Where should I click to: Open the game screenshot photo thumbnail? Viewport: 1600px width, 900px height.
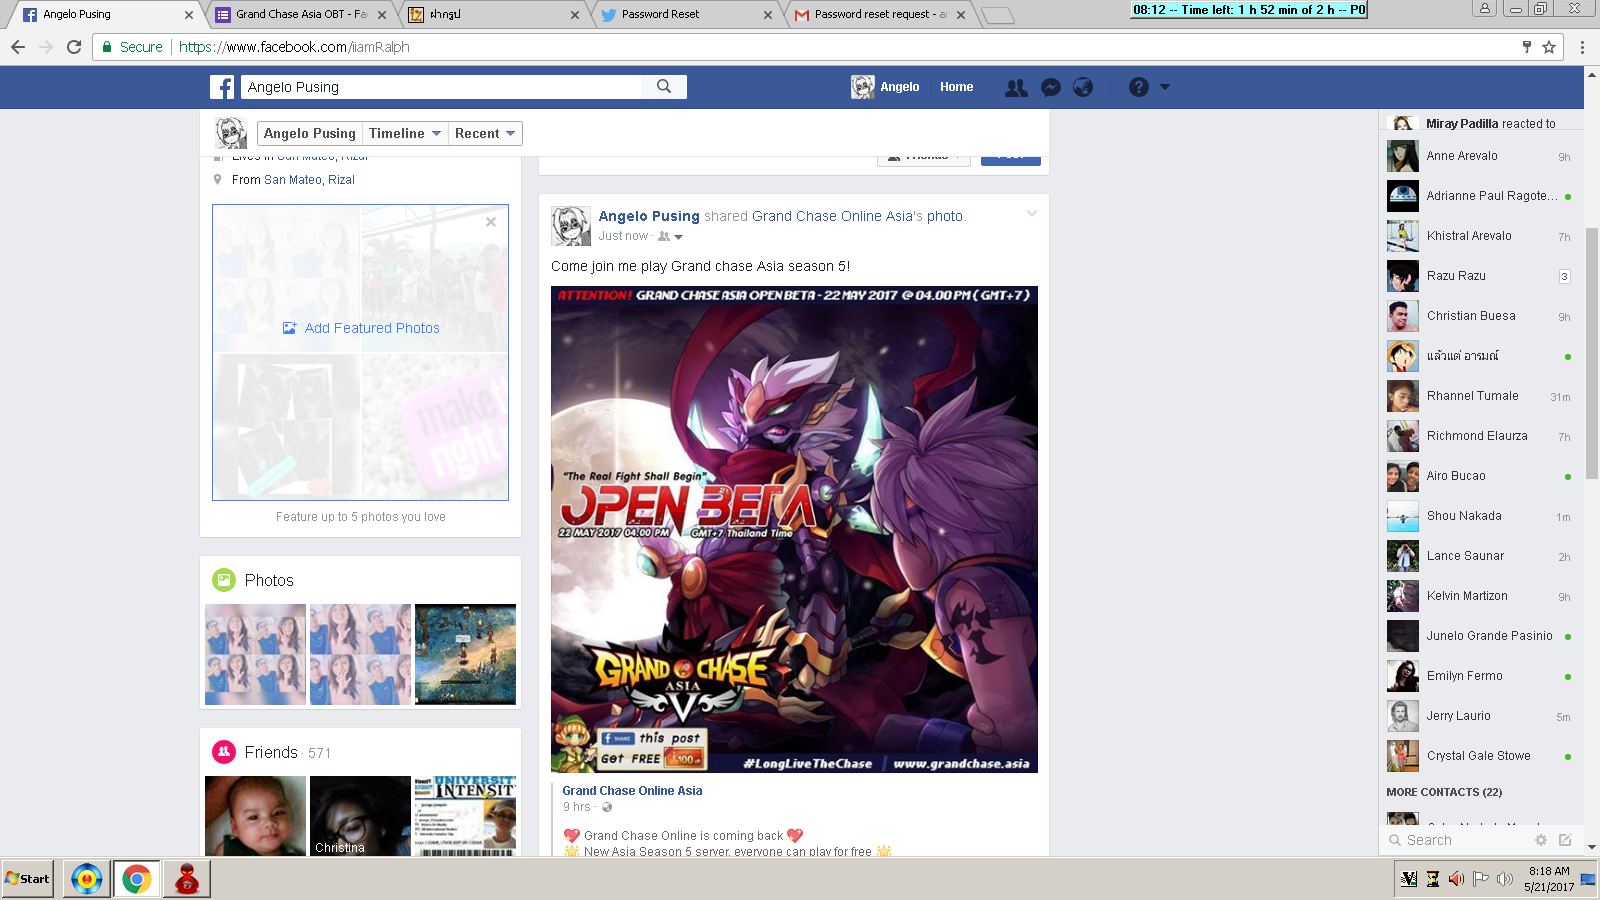(465, 654)
